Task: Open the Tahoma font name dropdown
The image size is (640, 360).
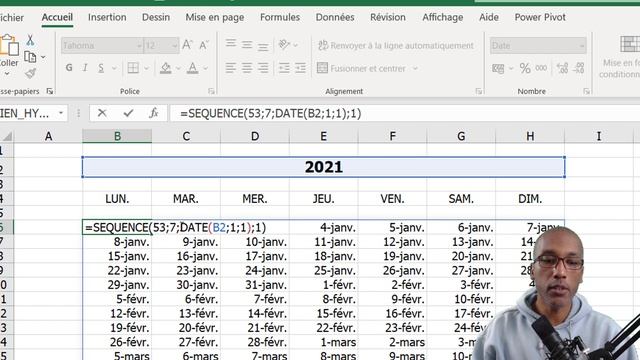Action: (x=139, y=46)
